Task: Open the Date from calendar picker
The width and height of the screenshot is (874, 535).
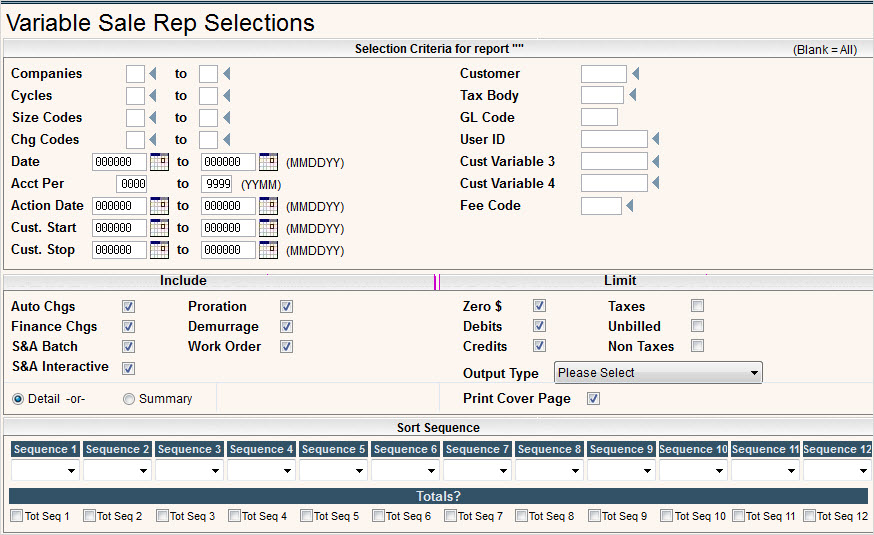Action: (159, 162)
